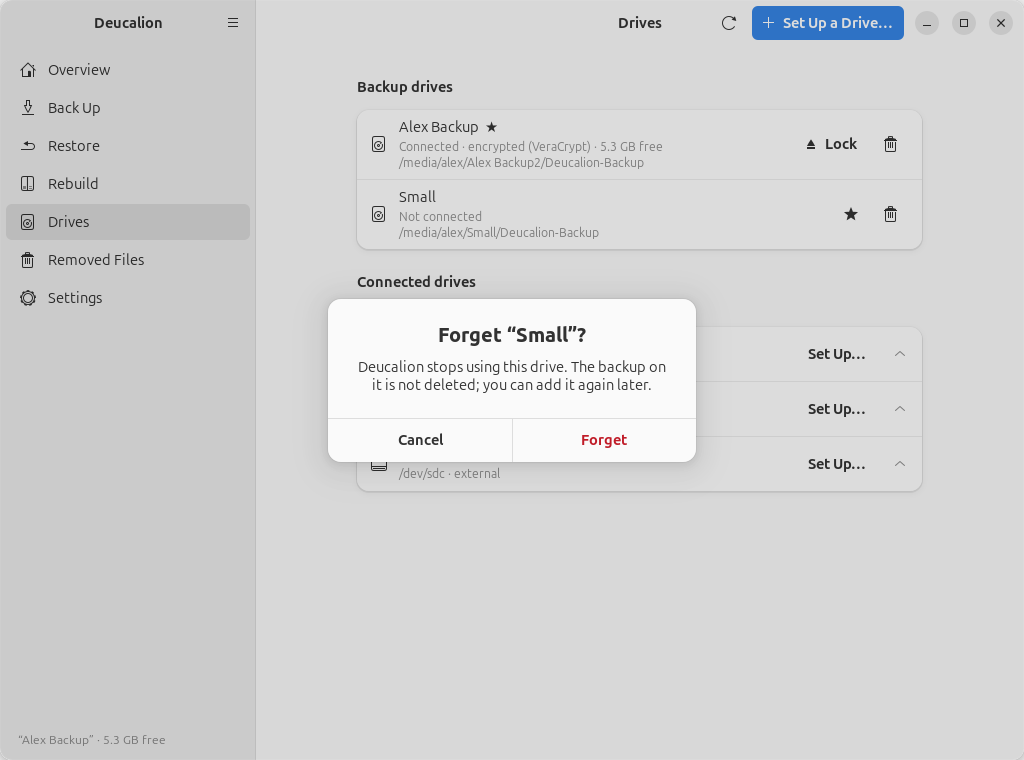Select Drives in the sidebar

tap(128, 222)
